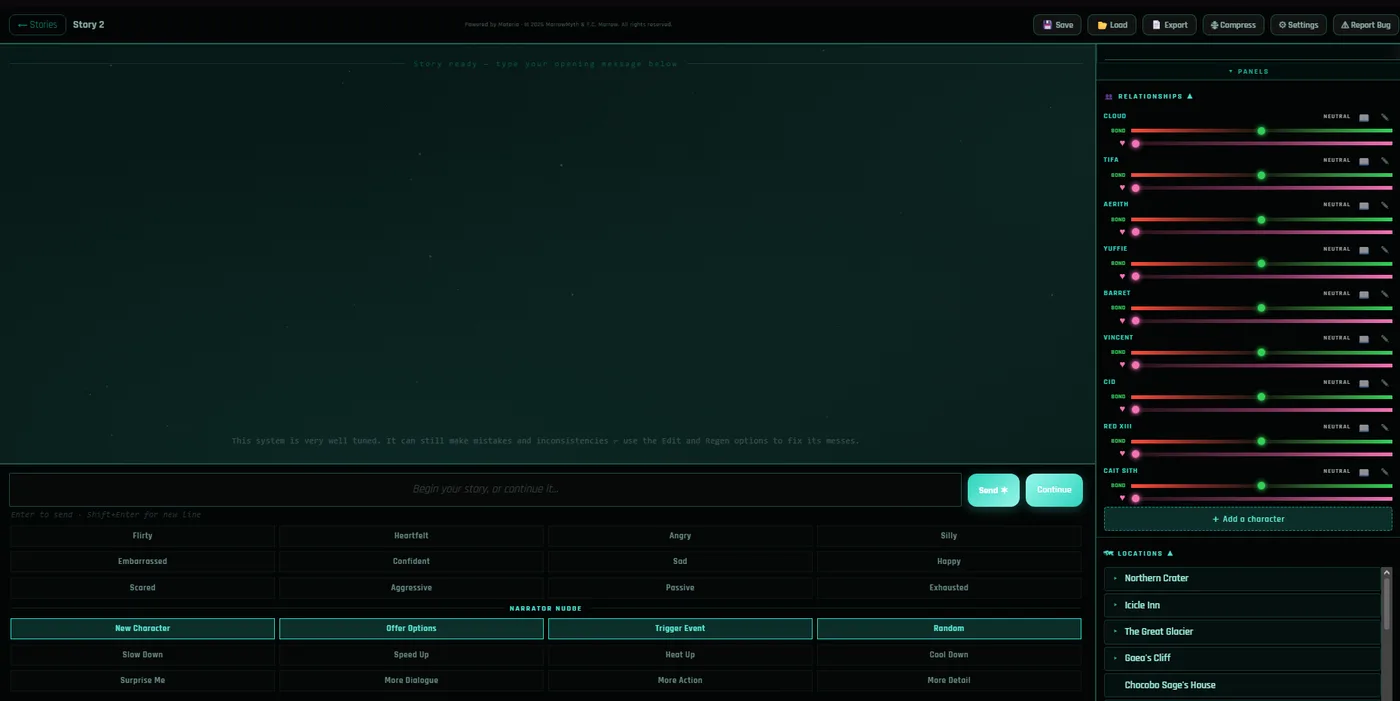The width and height of the screenshot is (1400, 701).
Task: Go back to Stories list
Action: click(38, 25)
